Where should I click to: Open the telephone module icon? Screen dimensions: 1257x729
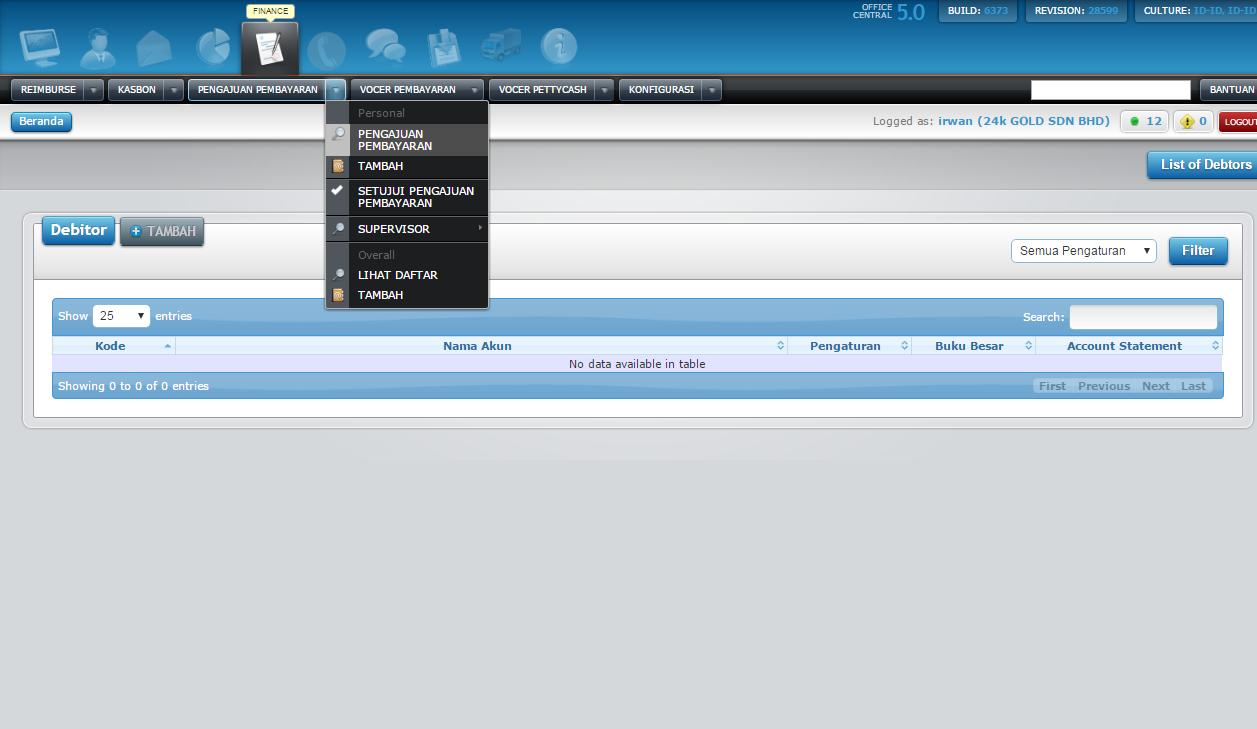pyautogui.click(x=326, y=48)
